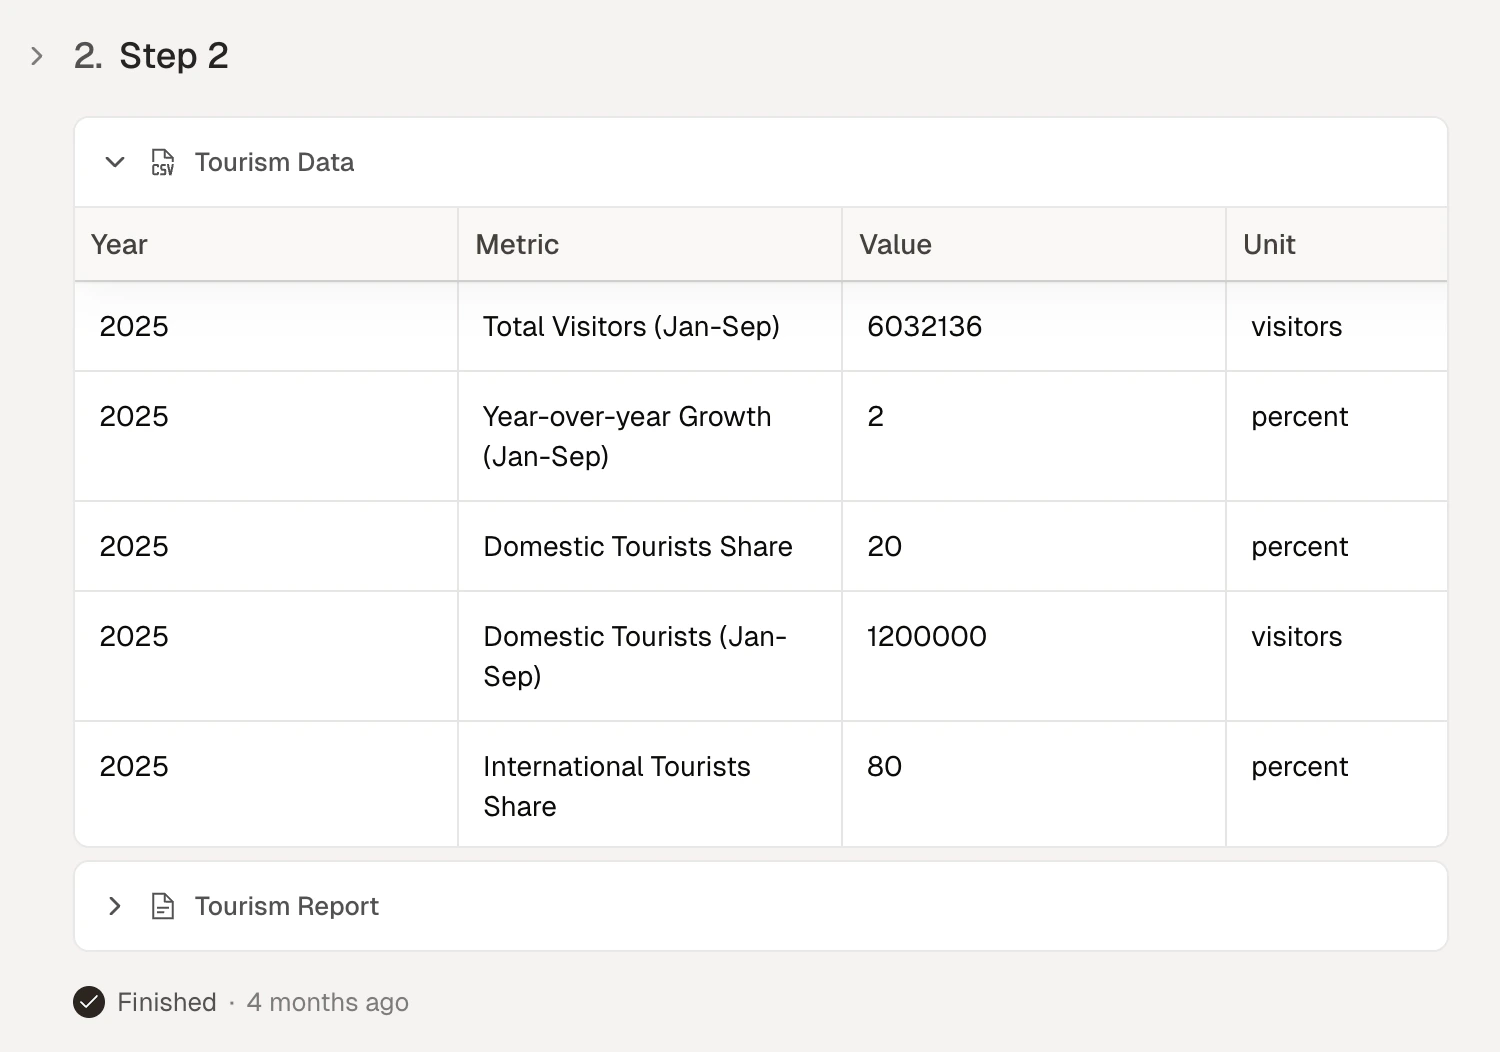
Task: Expand the Step 2 section chevron
Action: pyautogui.click(x=37, y=56)
